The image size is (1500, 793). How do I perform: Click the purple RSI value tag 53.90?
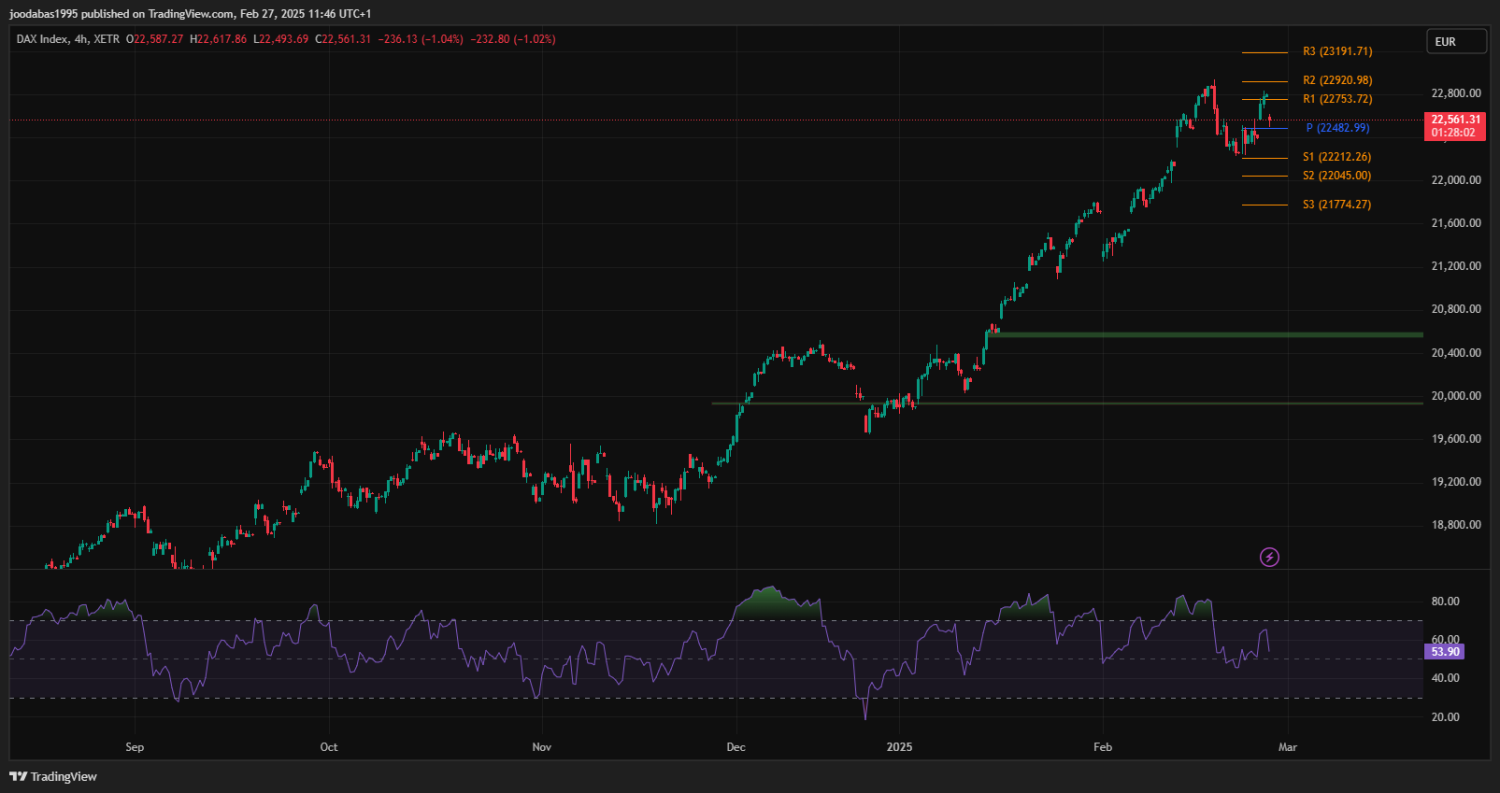coord(1445,651)
